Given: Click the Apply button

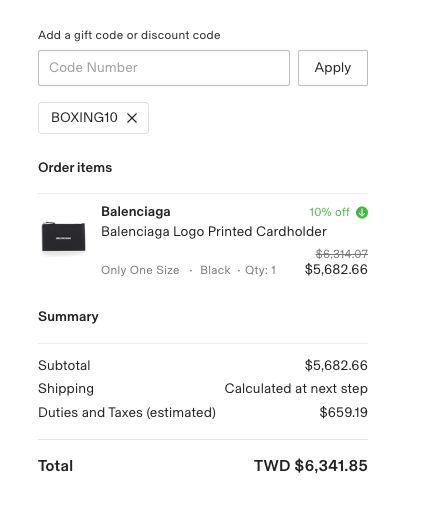Looking at the screenshot, I should [x=333, y=68].
